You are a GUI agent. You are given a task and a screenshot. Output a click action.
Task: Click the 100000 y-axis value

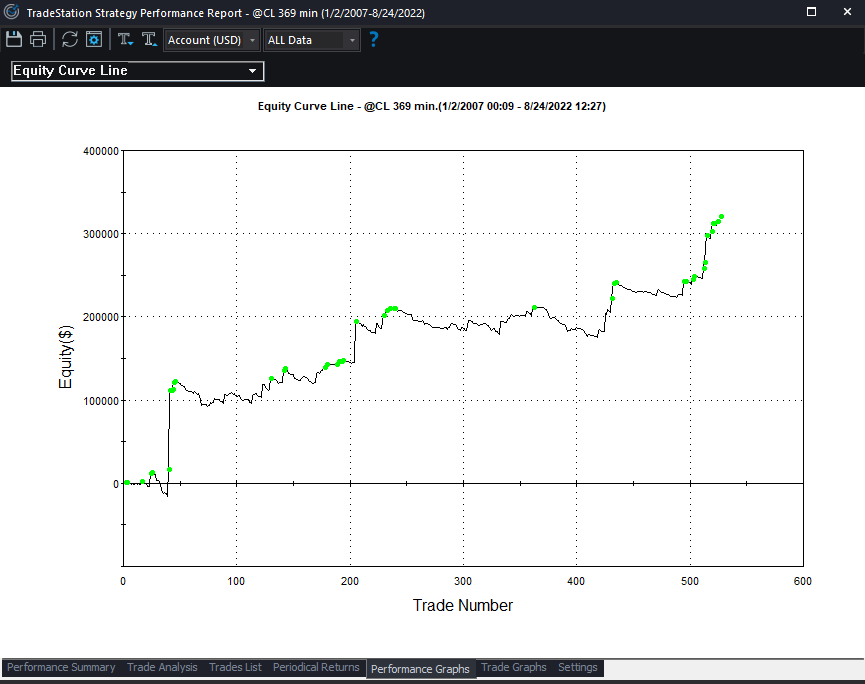click(x=101, y=401)
